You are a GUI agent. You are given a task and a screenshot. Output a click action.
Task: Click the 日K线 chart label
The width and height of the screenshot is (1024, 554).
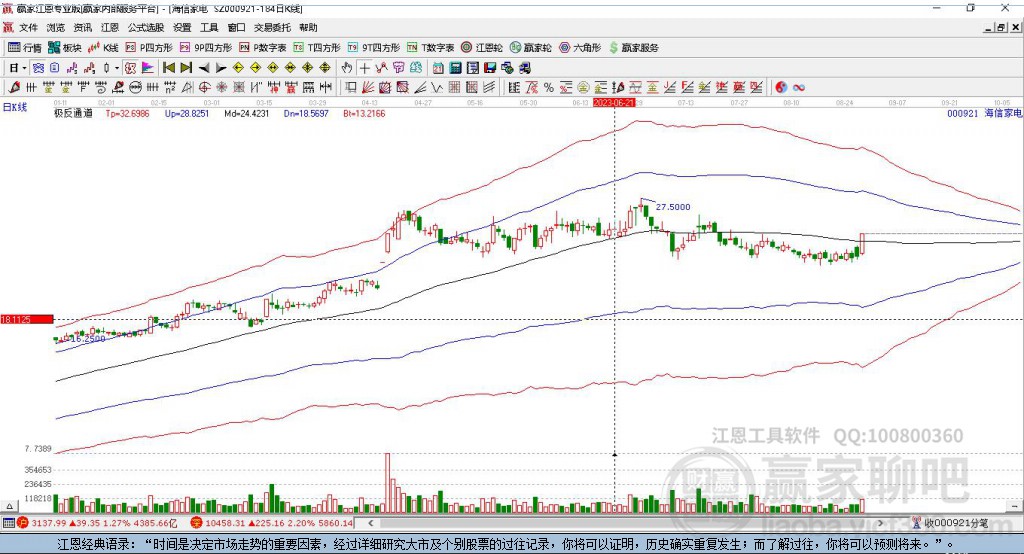click(x=15, y=107)
